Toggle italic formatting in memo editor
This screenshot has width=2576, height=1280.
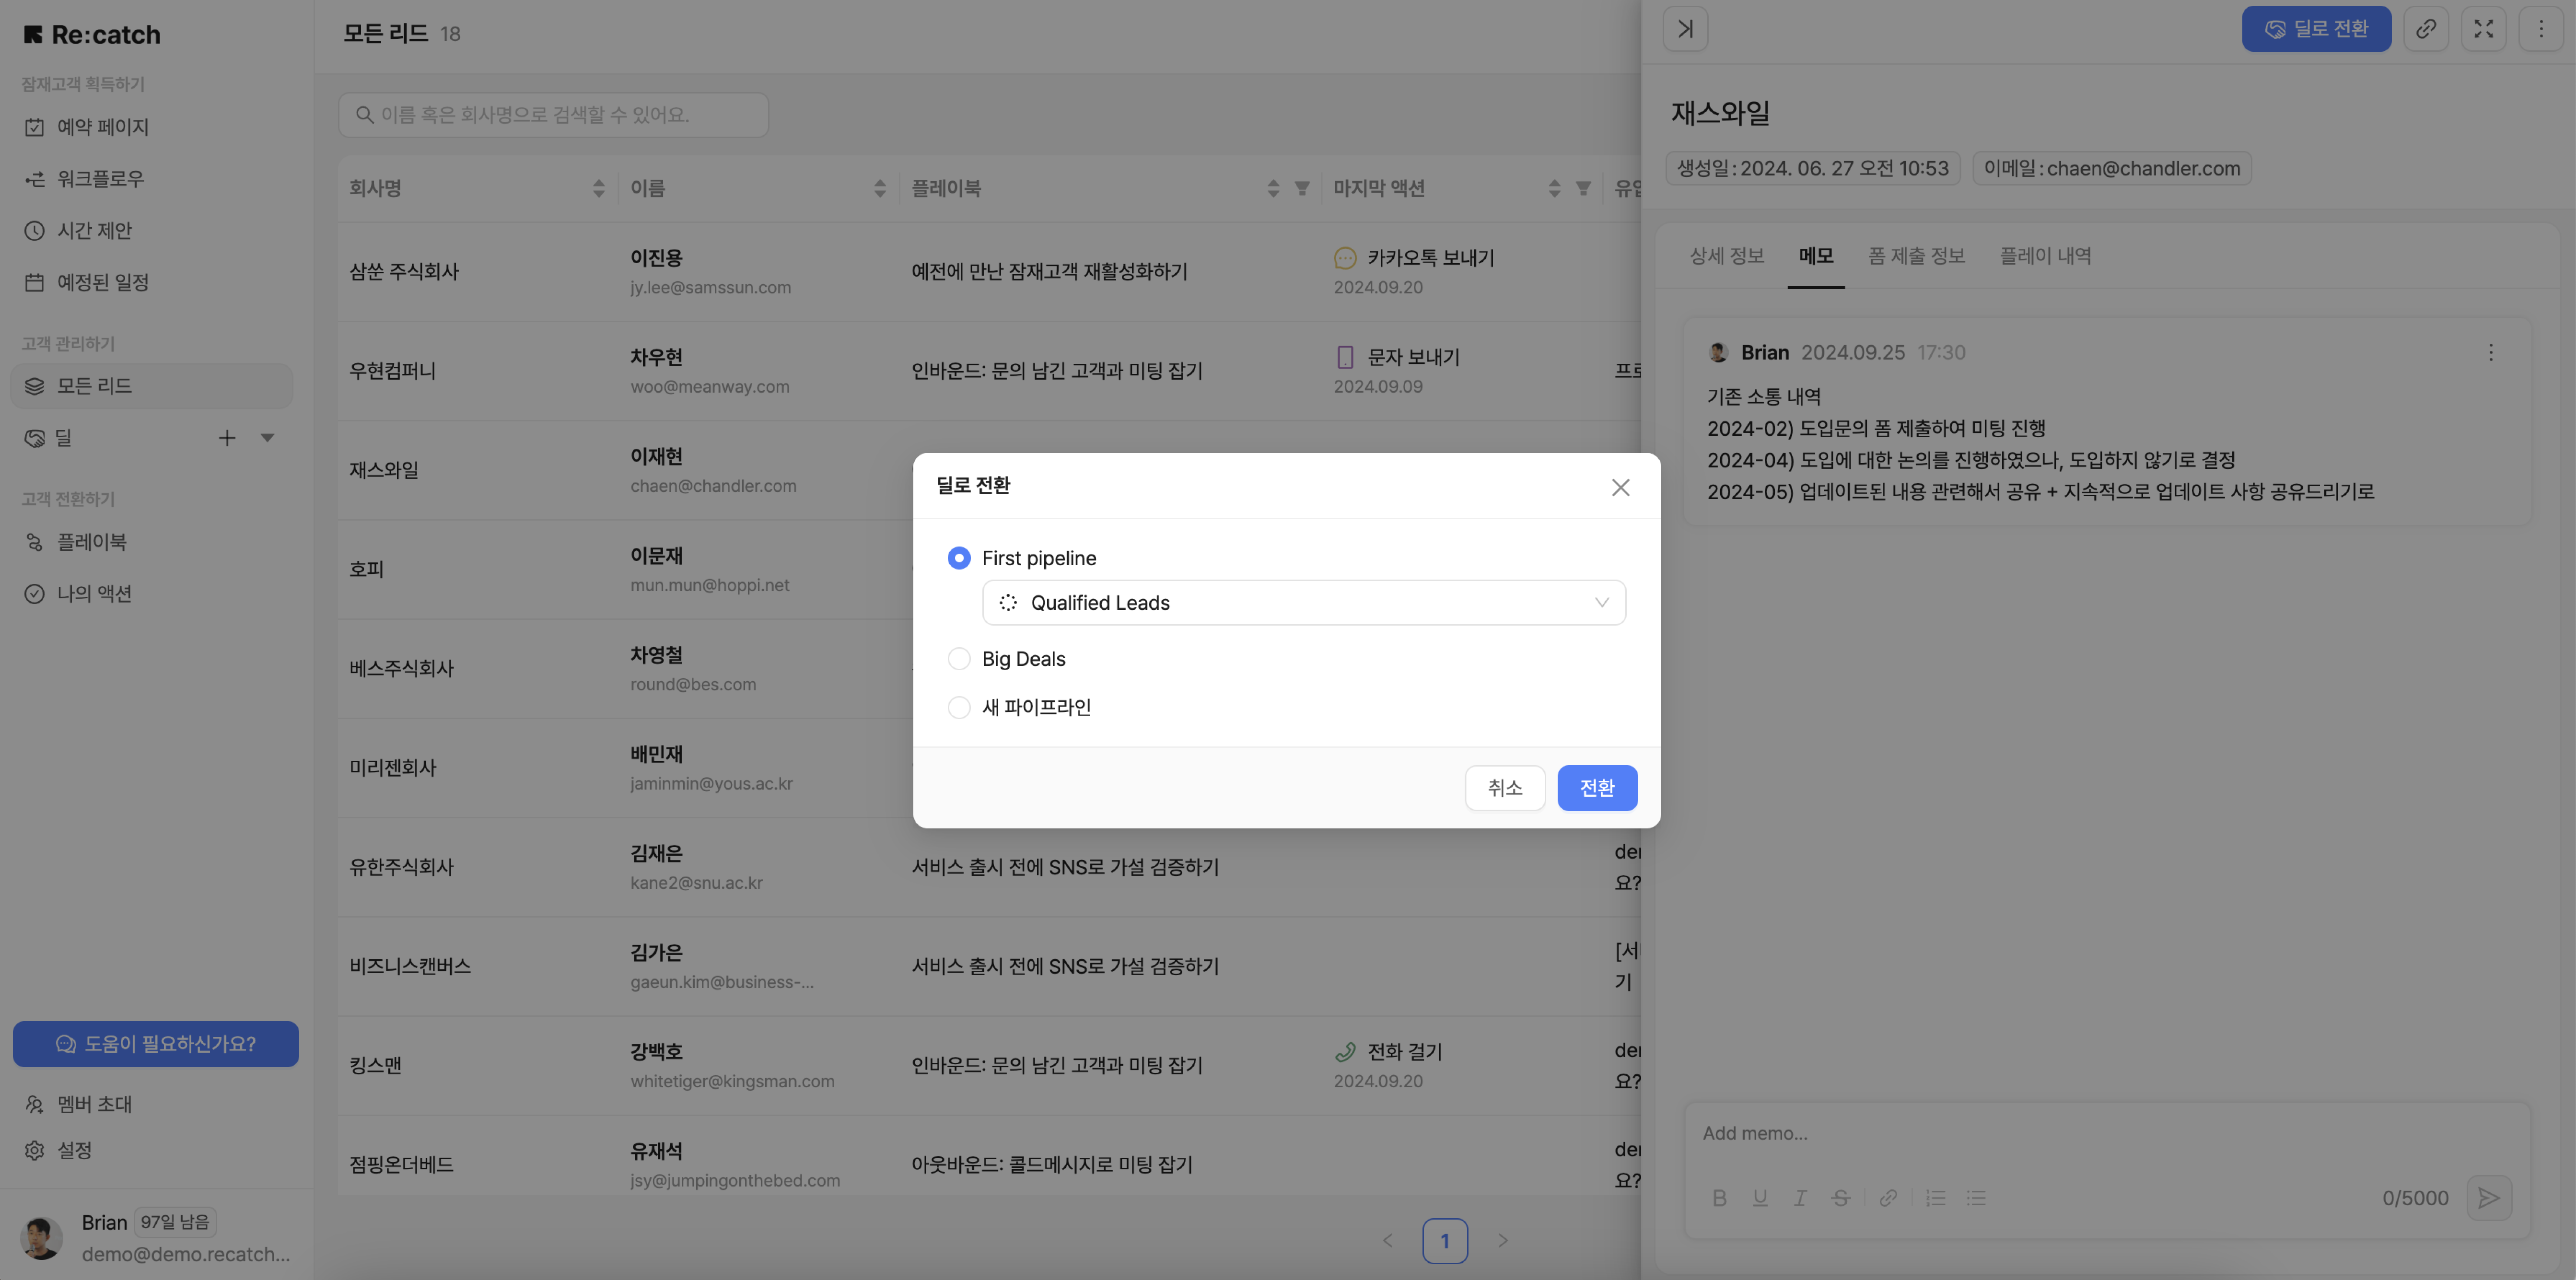[x=1800, y=1198]
